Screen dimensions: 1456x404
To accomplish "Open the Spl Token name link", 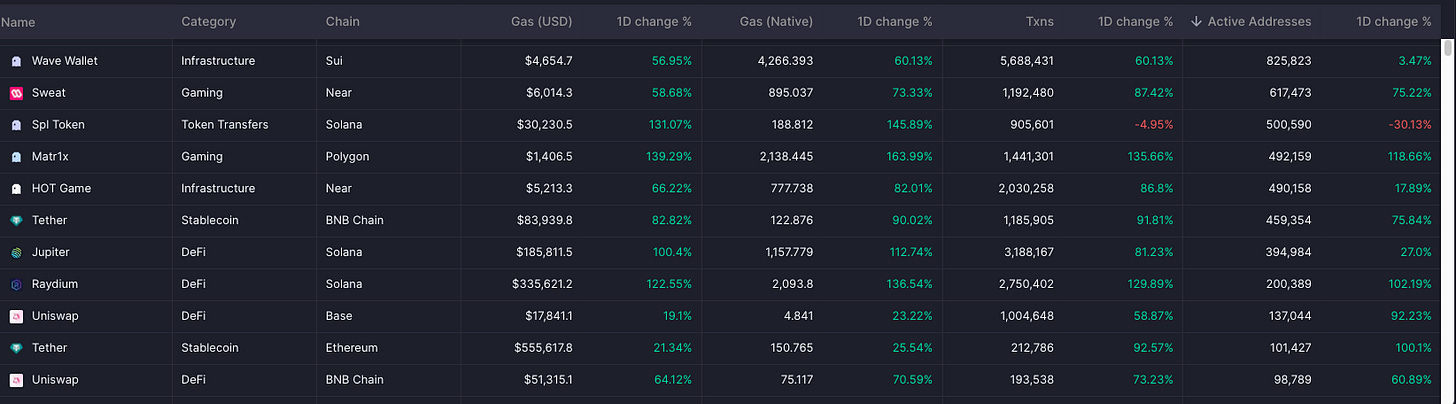I will 58,125.
